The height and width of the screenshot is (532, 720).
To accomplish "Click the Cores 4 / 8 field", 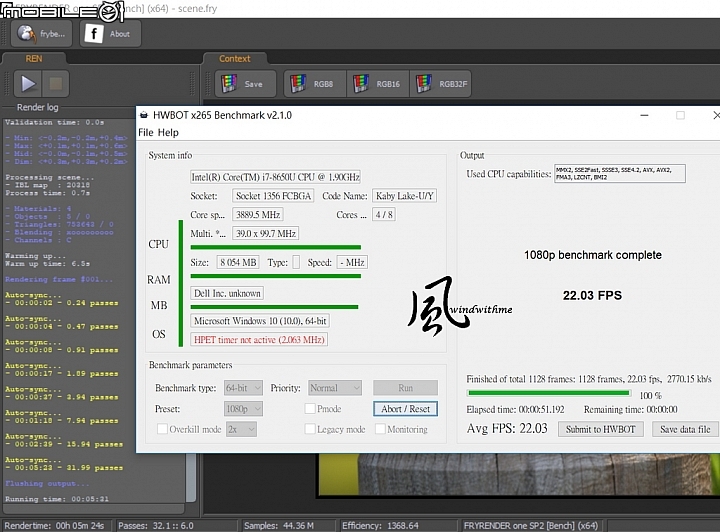I will pos(384,214).
